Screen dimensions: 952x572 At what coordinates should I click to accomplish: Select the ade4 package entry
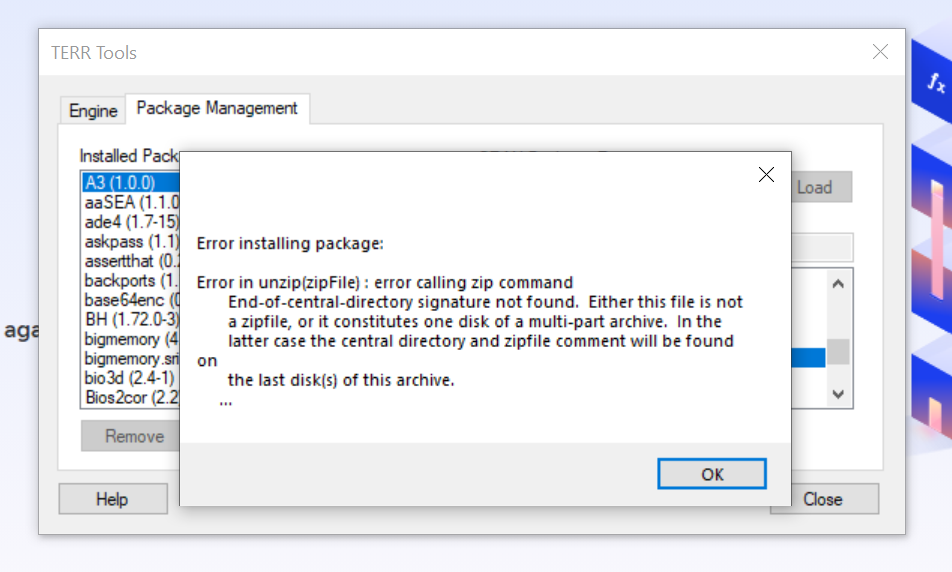131,222
